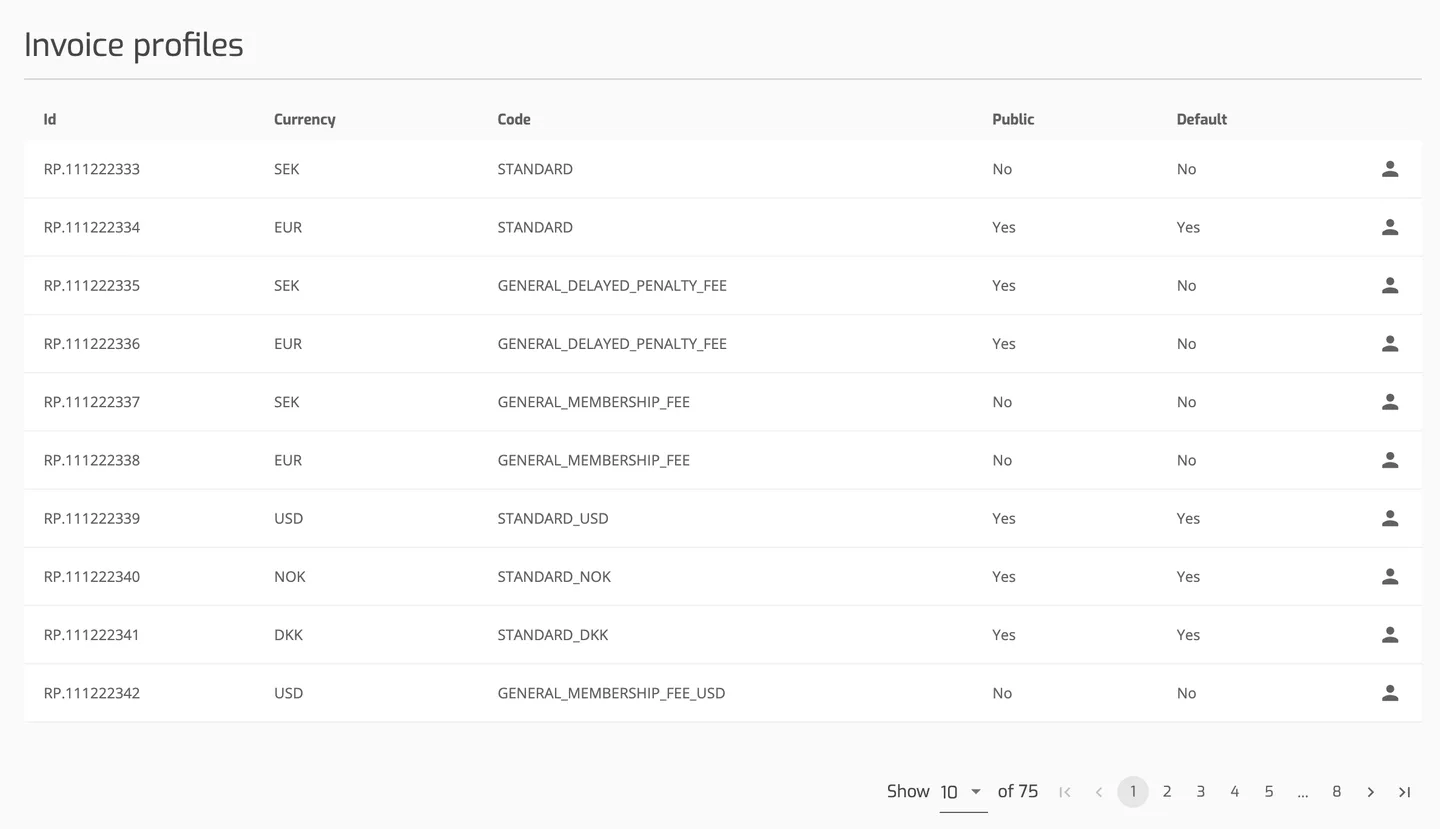Click GENERAL_MEMBERSHIP_FEE_USD code cell
Screen dimensions: 1440x829
click(611, 693)
